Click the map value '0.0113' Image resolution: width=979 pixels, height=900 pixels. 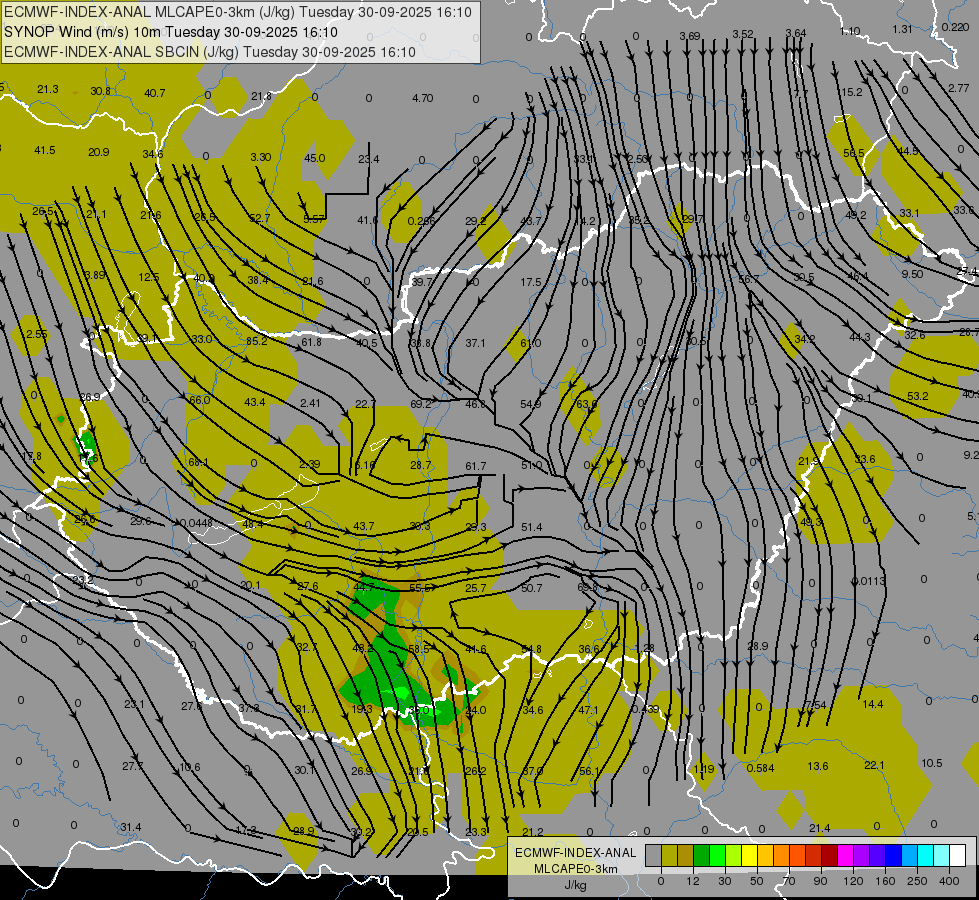click(868, 581)
